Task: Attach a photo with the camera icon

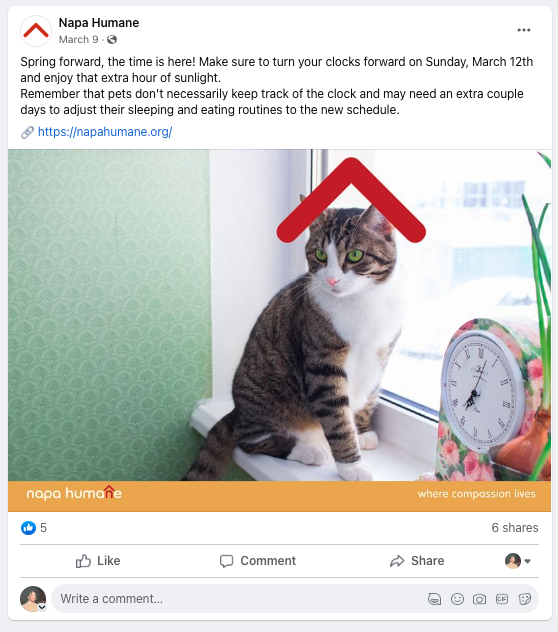Action: click(x=479, y=599)
